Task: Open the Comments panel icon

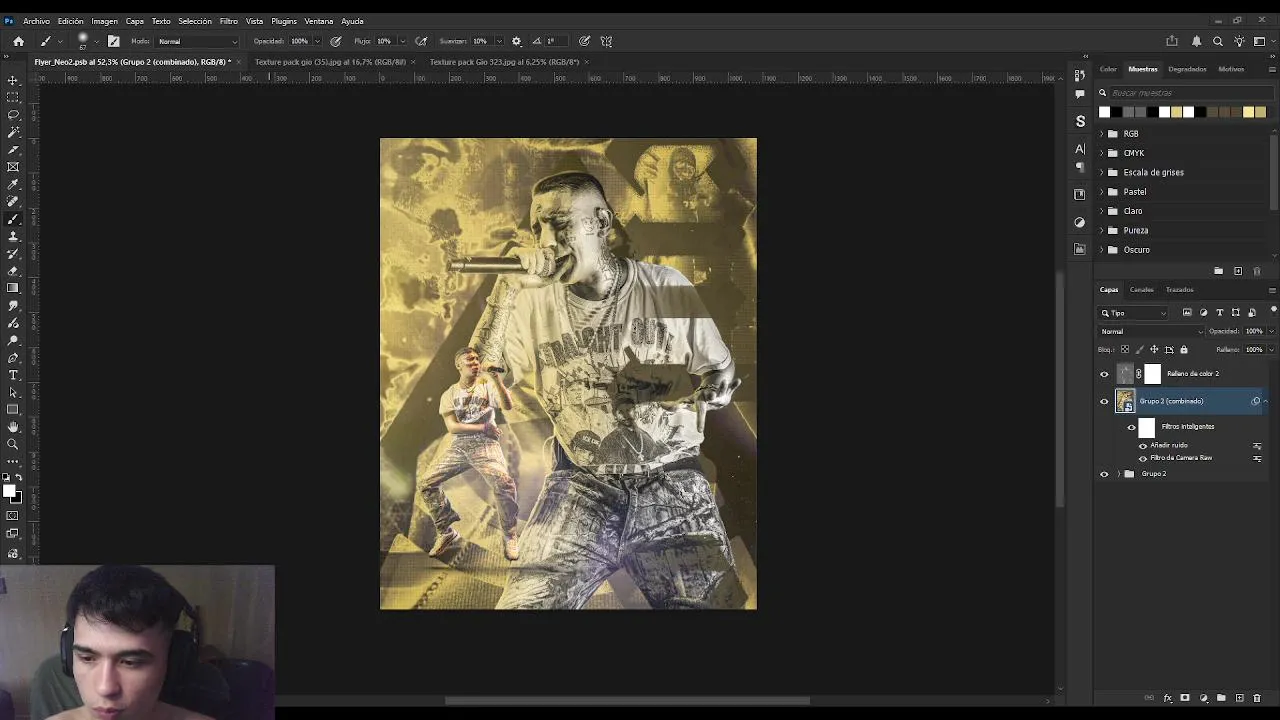Action: pyautogui.click(x=1080, y=94)
